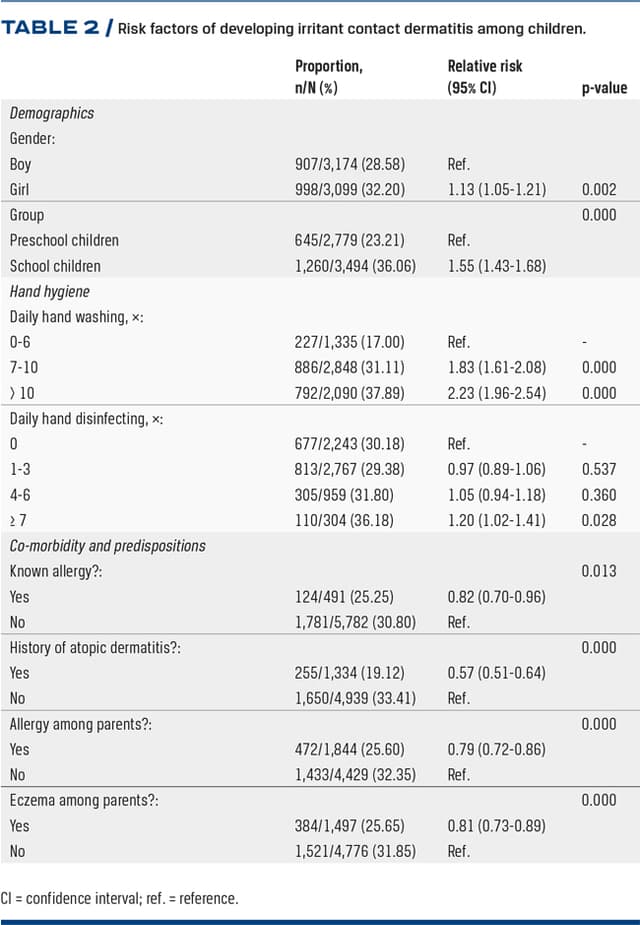The width and height of the screenshot is (640, 925).
Task: Click relative risk value 1.83 (1.61-2.08)
Action: coord(496,367)
